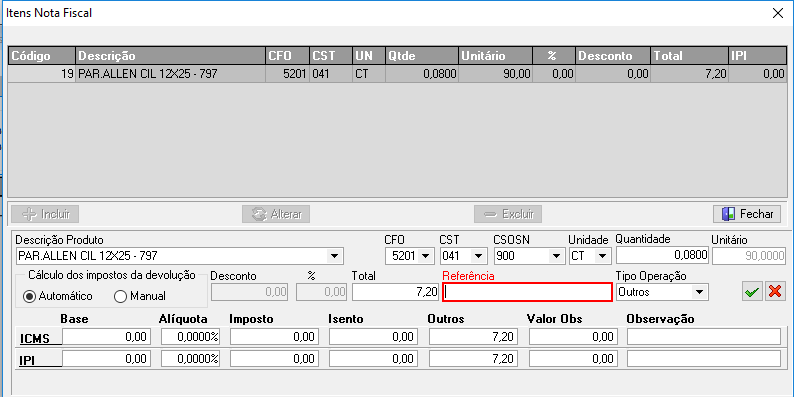The width and height of the screenshot is (794, 397).
Task: Click the ICMS row label
Action: click(34, 338)
